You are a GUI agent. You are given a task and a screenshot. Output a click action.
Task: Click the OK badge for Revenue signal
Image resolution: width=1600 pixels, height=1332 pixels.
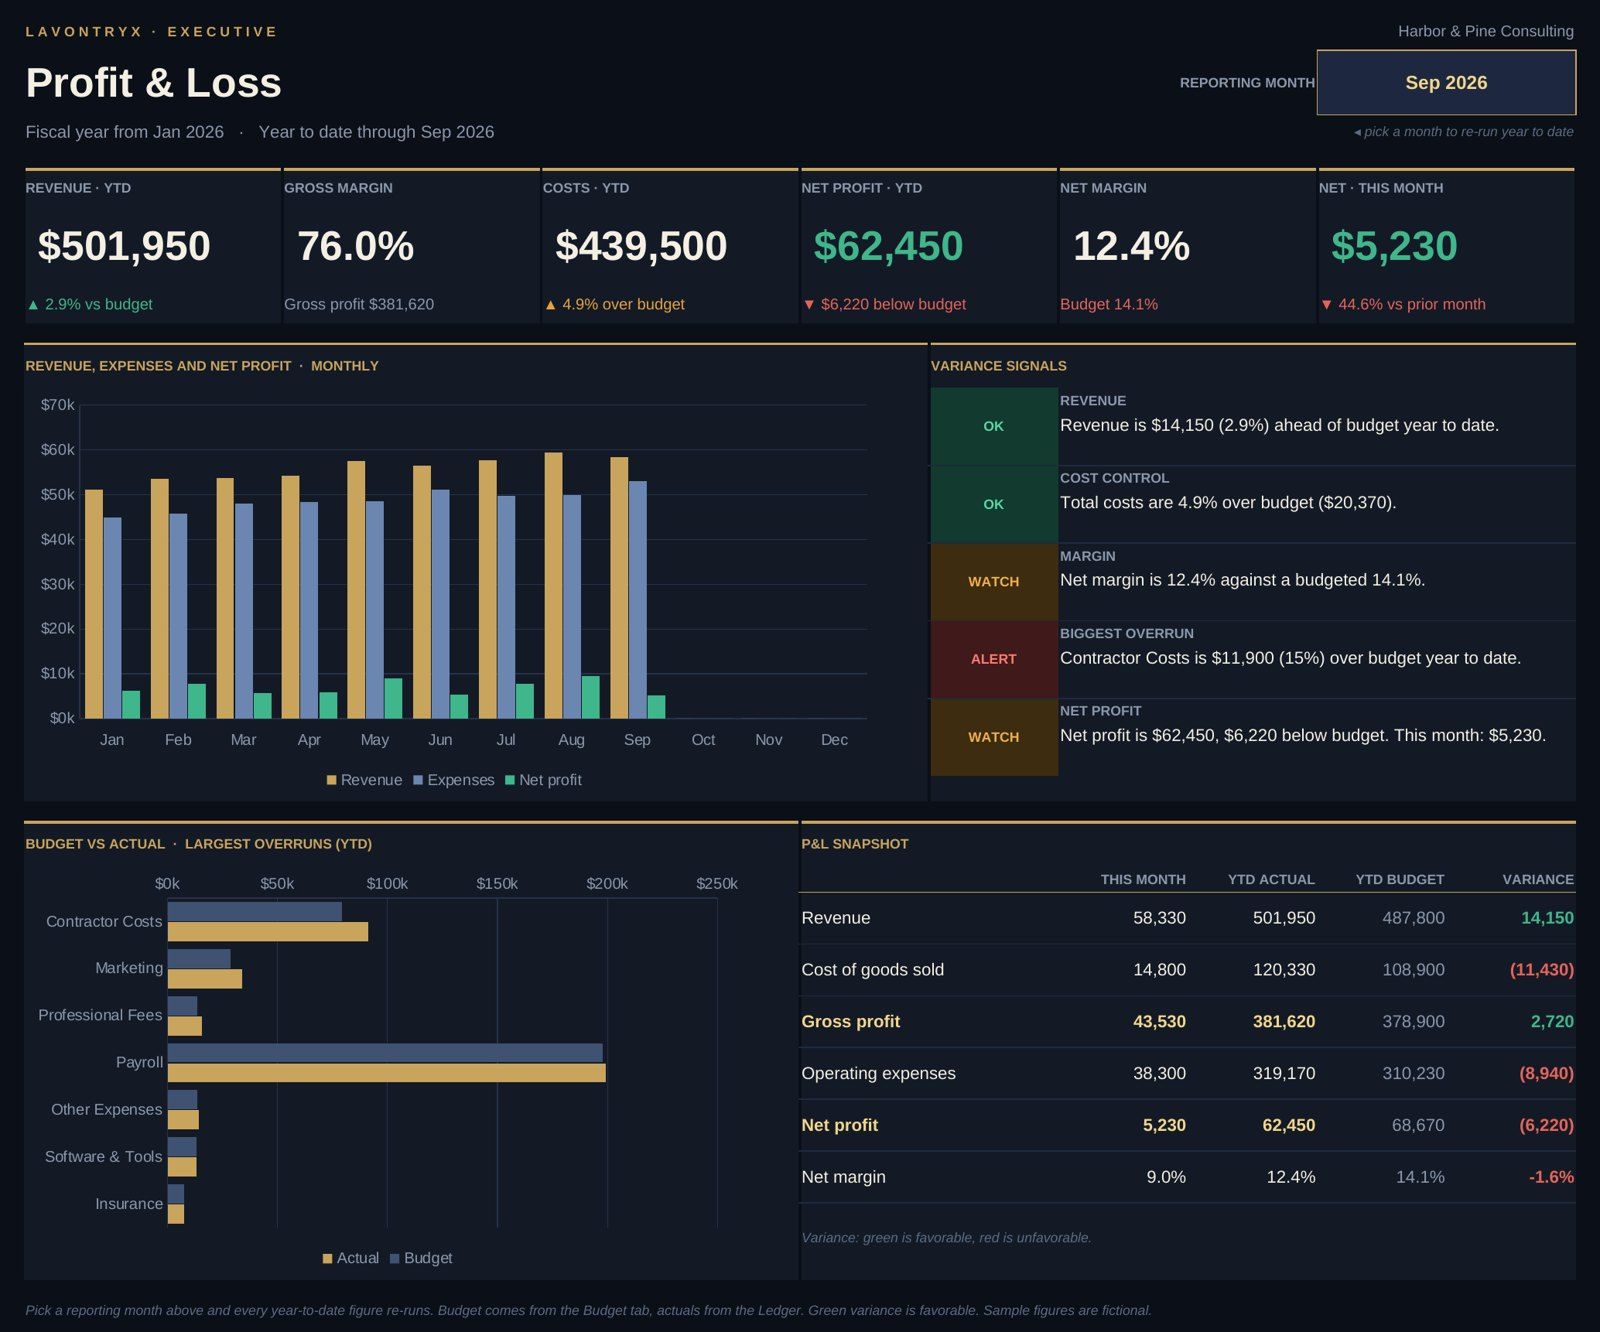coord(994,426)
